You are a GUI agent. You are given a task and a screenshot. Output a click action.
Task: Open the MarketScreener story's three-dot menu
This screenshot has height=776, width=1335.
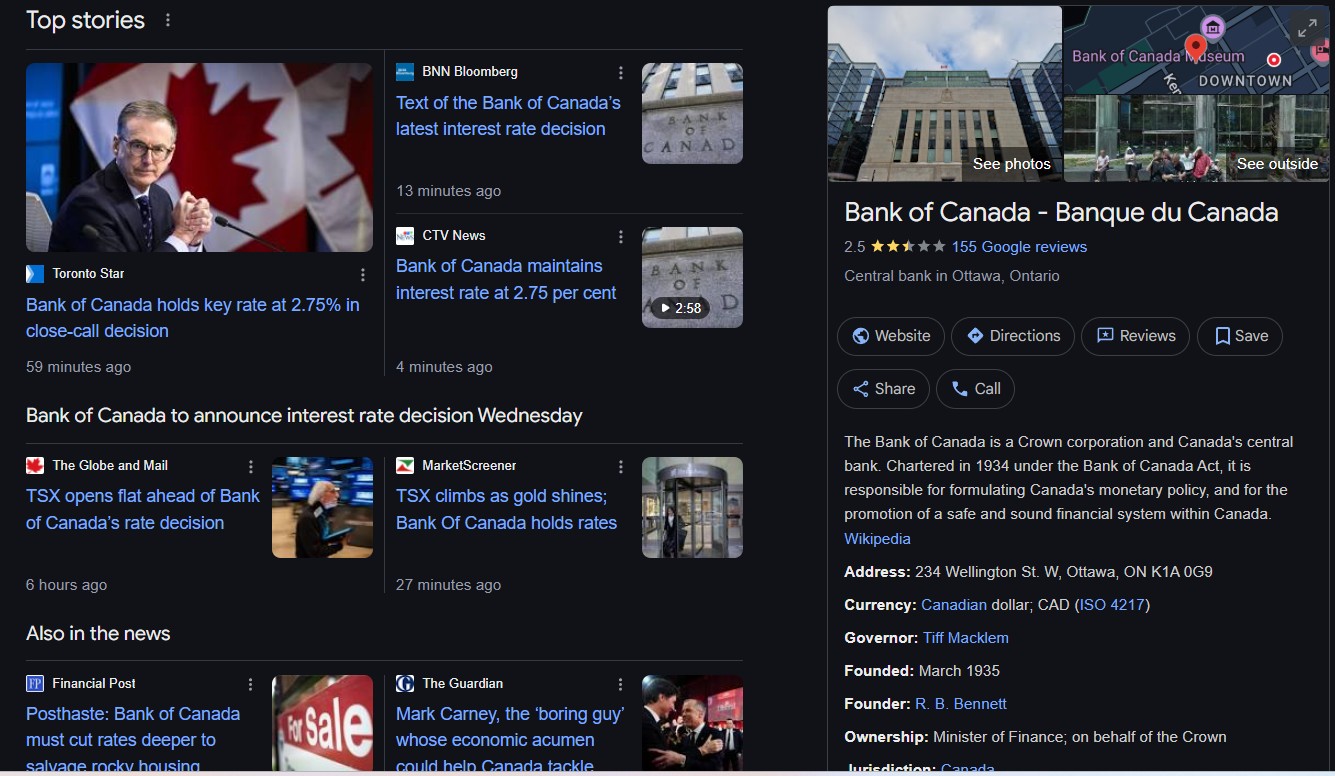point(621,467)
